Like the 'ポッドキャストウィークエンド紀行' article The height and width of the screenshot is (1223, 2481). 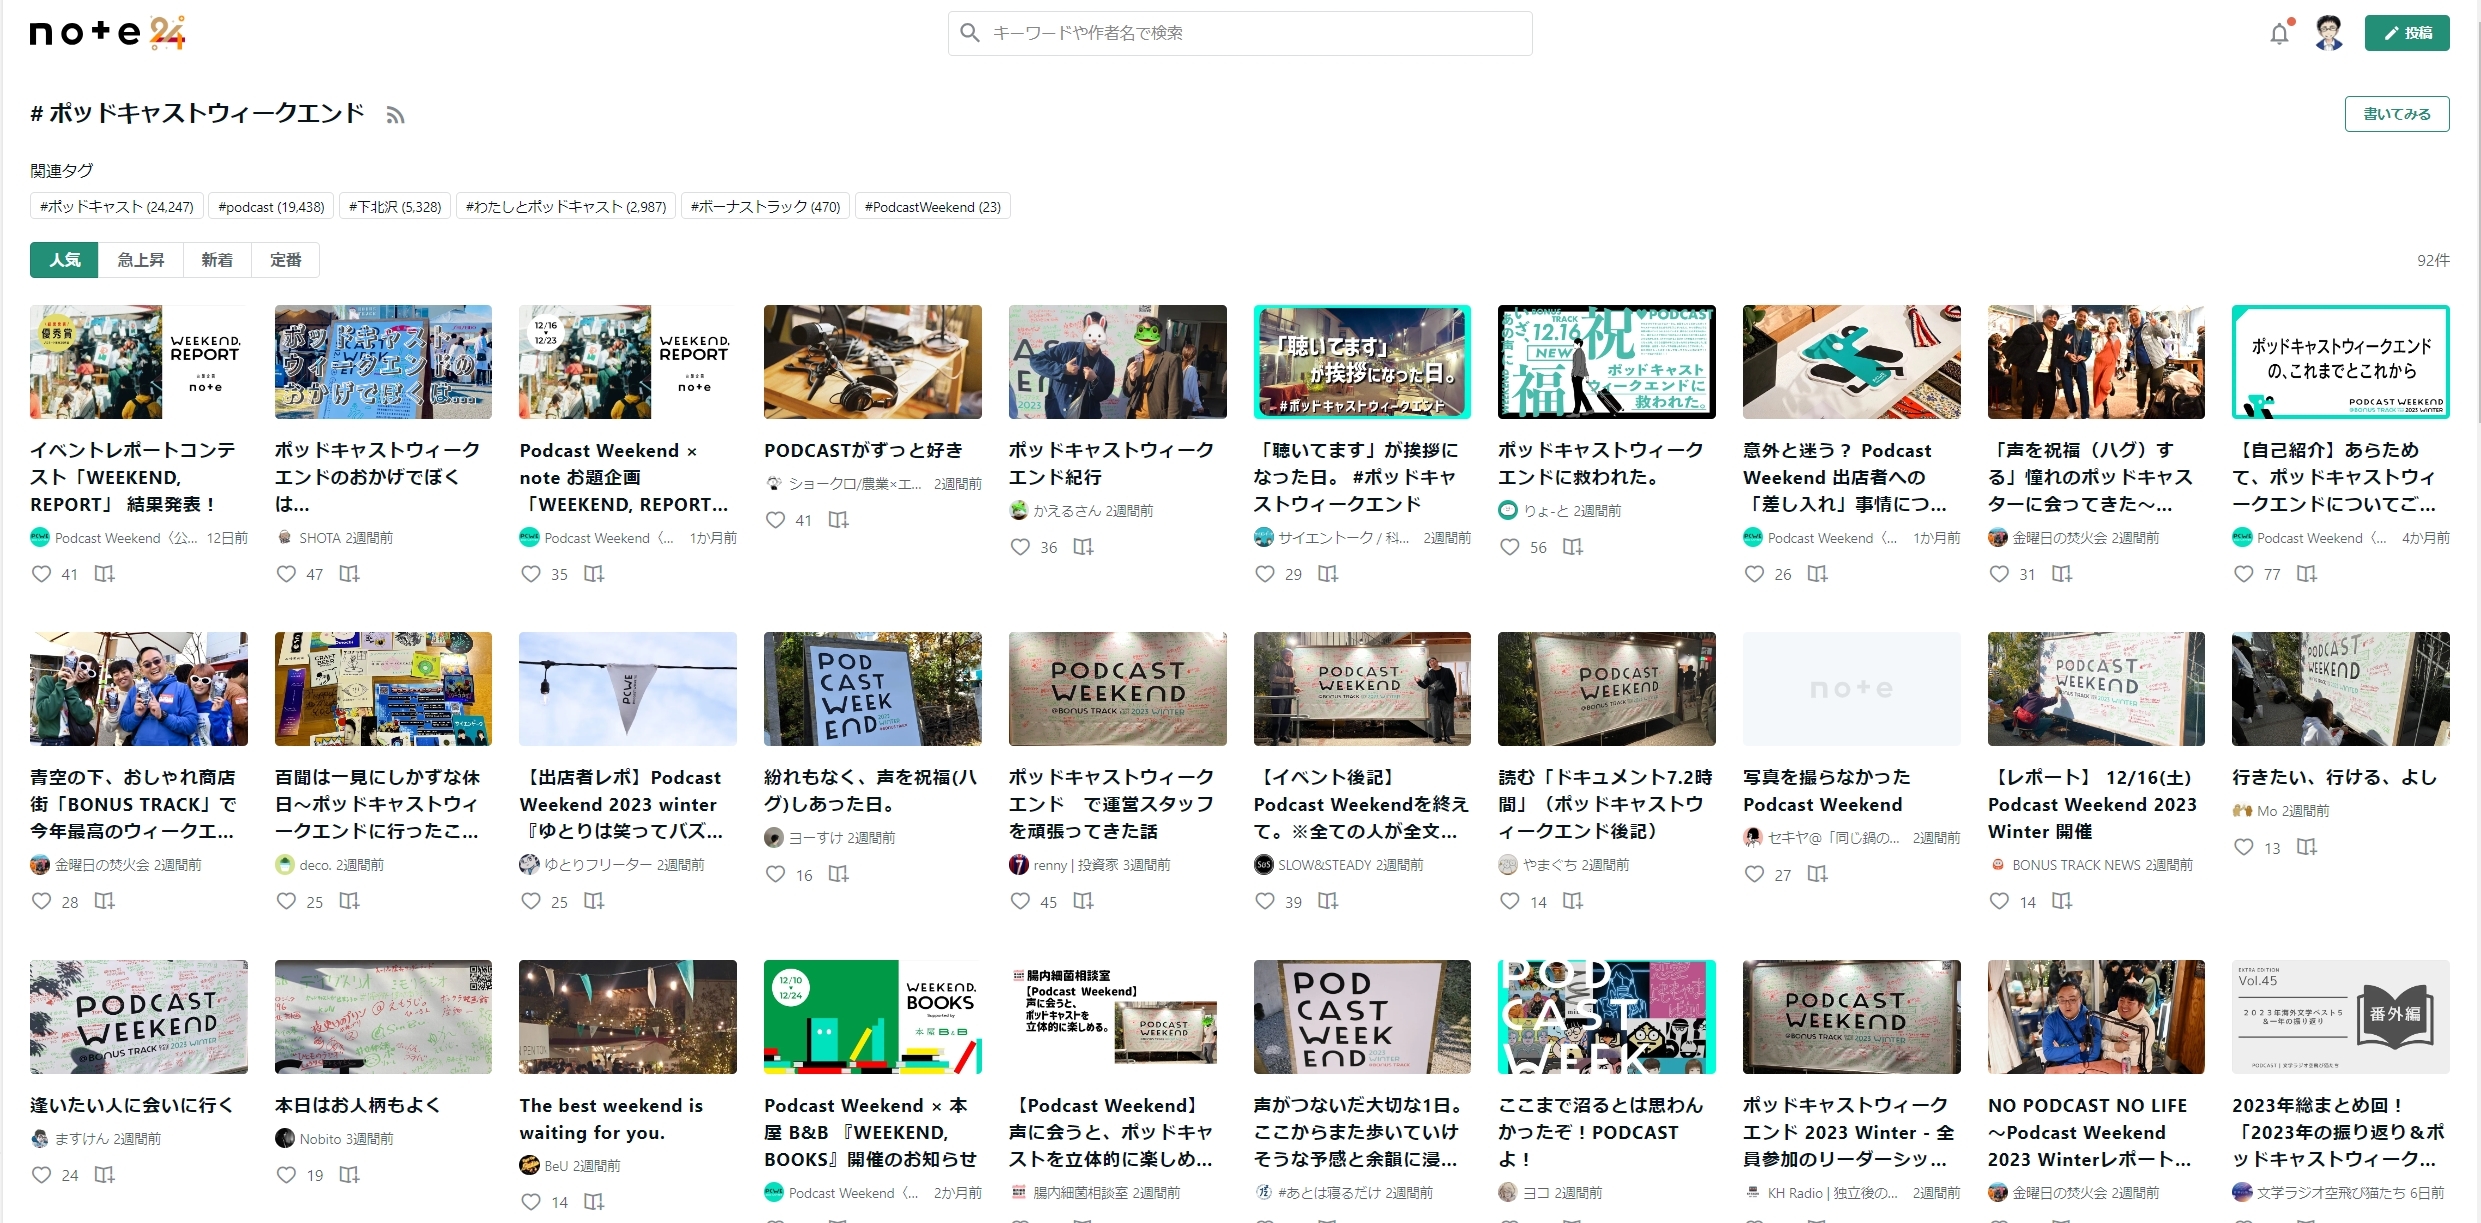tap(1020, 547)
